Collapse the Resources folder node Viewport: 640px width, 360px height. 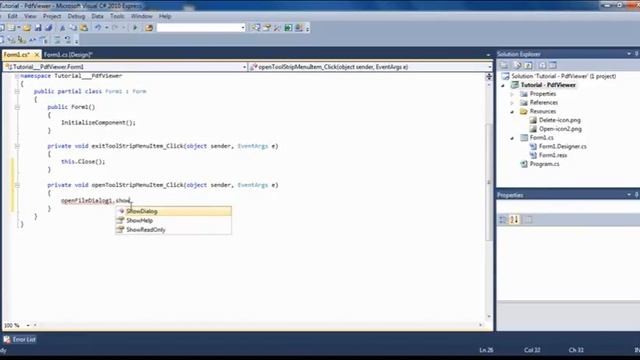(x=512, y=111)
